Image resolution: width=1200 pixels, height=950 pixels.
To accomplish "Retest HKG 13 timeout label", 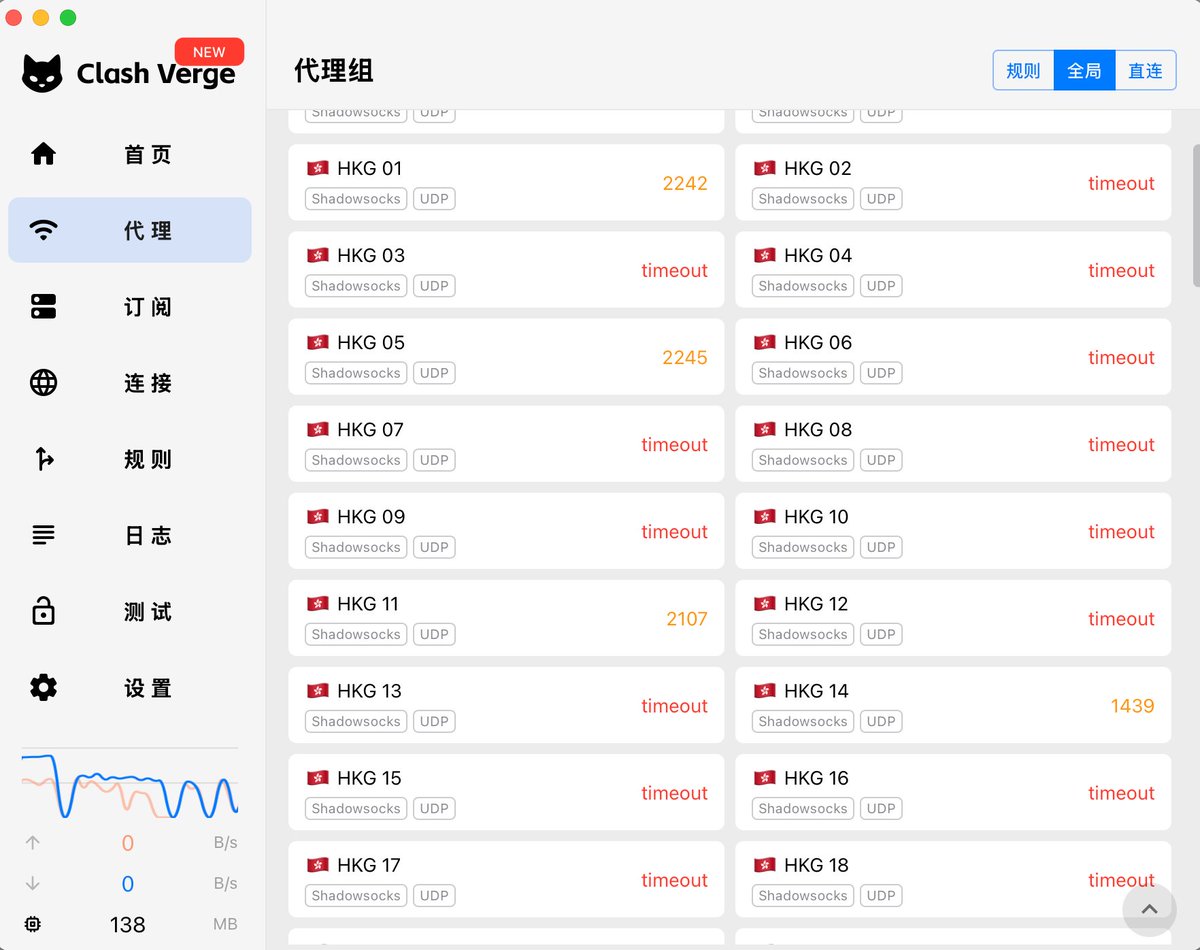I will (674, 705).
